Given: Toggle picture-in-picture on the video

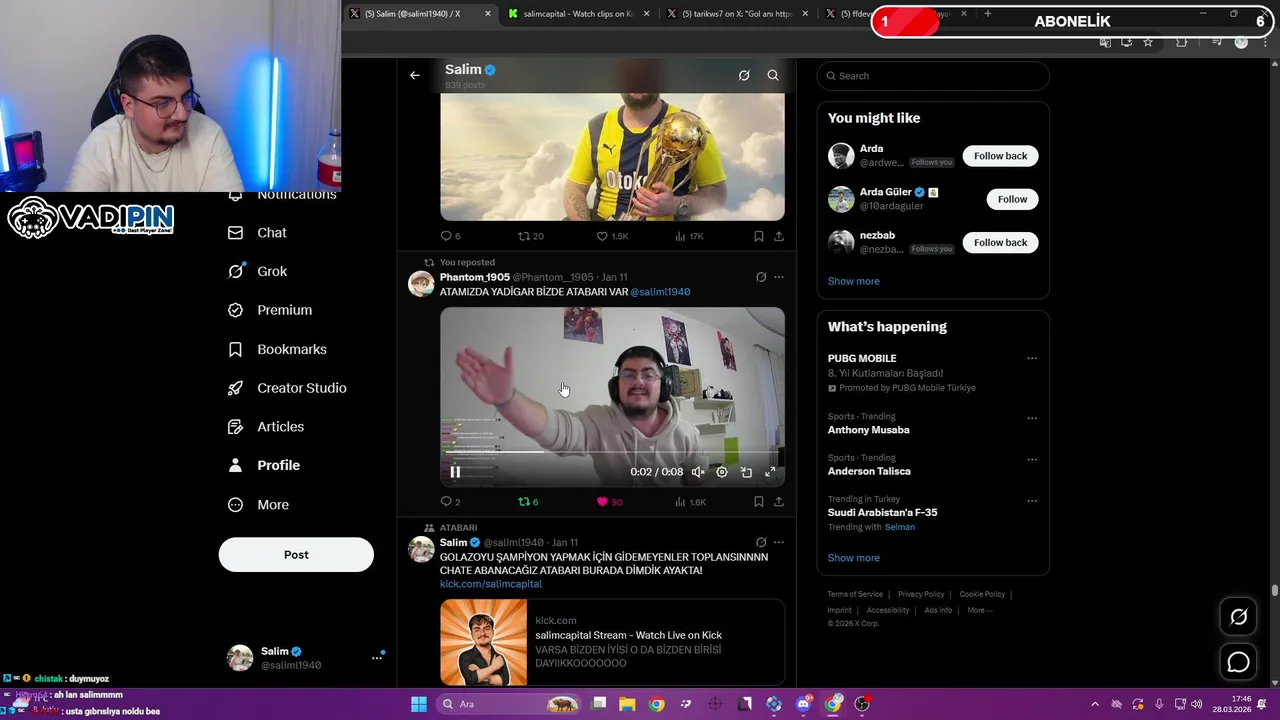Looking at the screenshot, I should 746,472.
